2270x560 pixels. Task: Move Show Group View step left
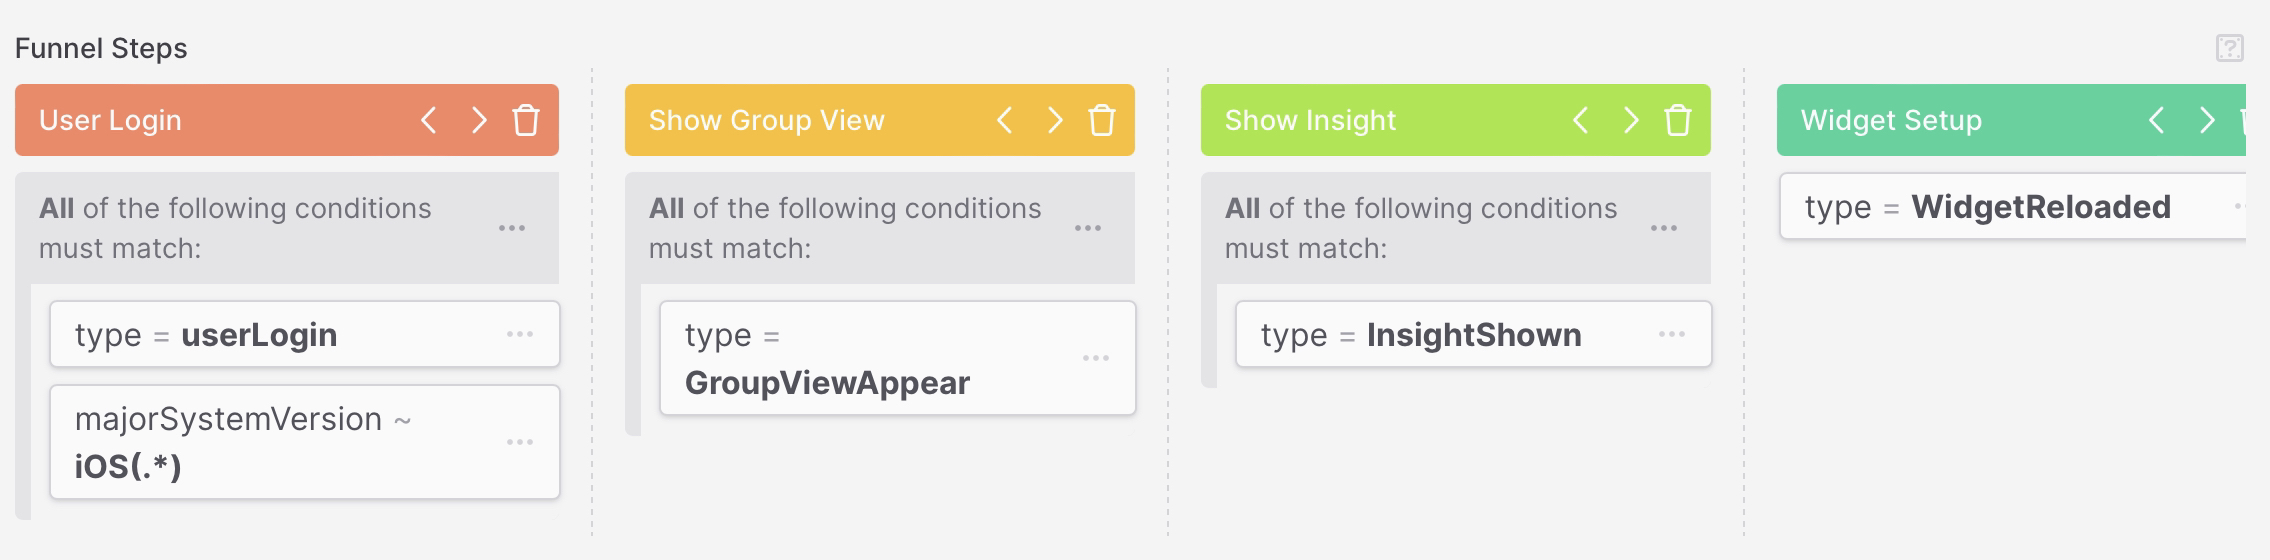click(x=1005, y=121)
